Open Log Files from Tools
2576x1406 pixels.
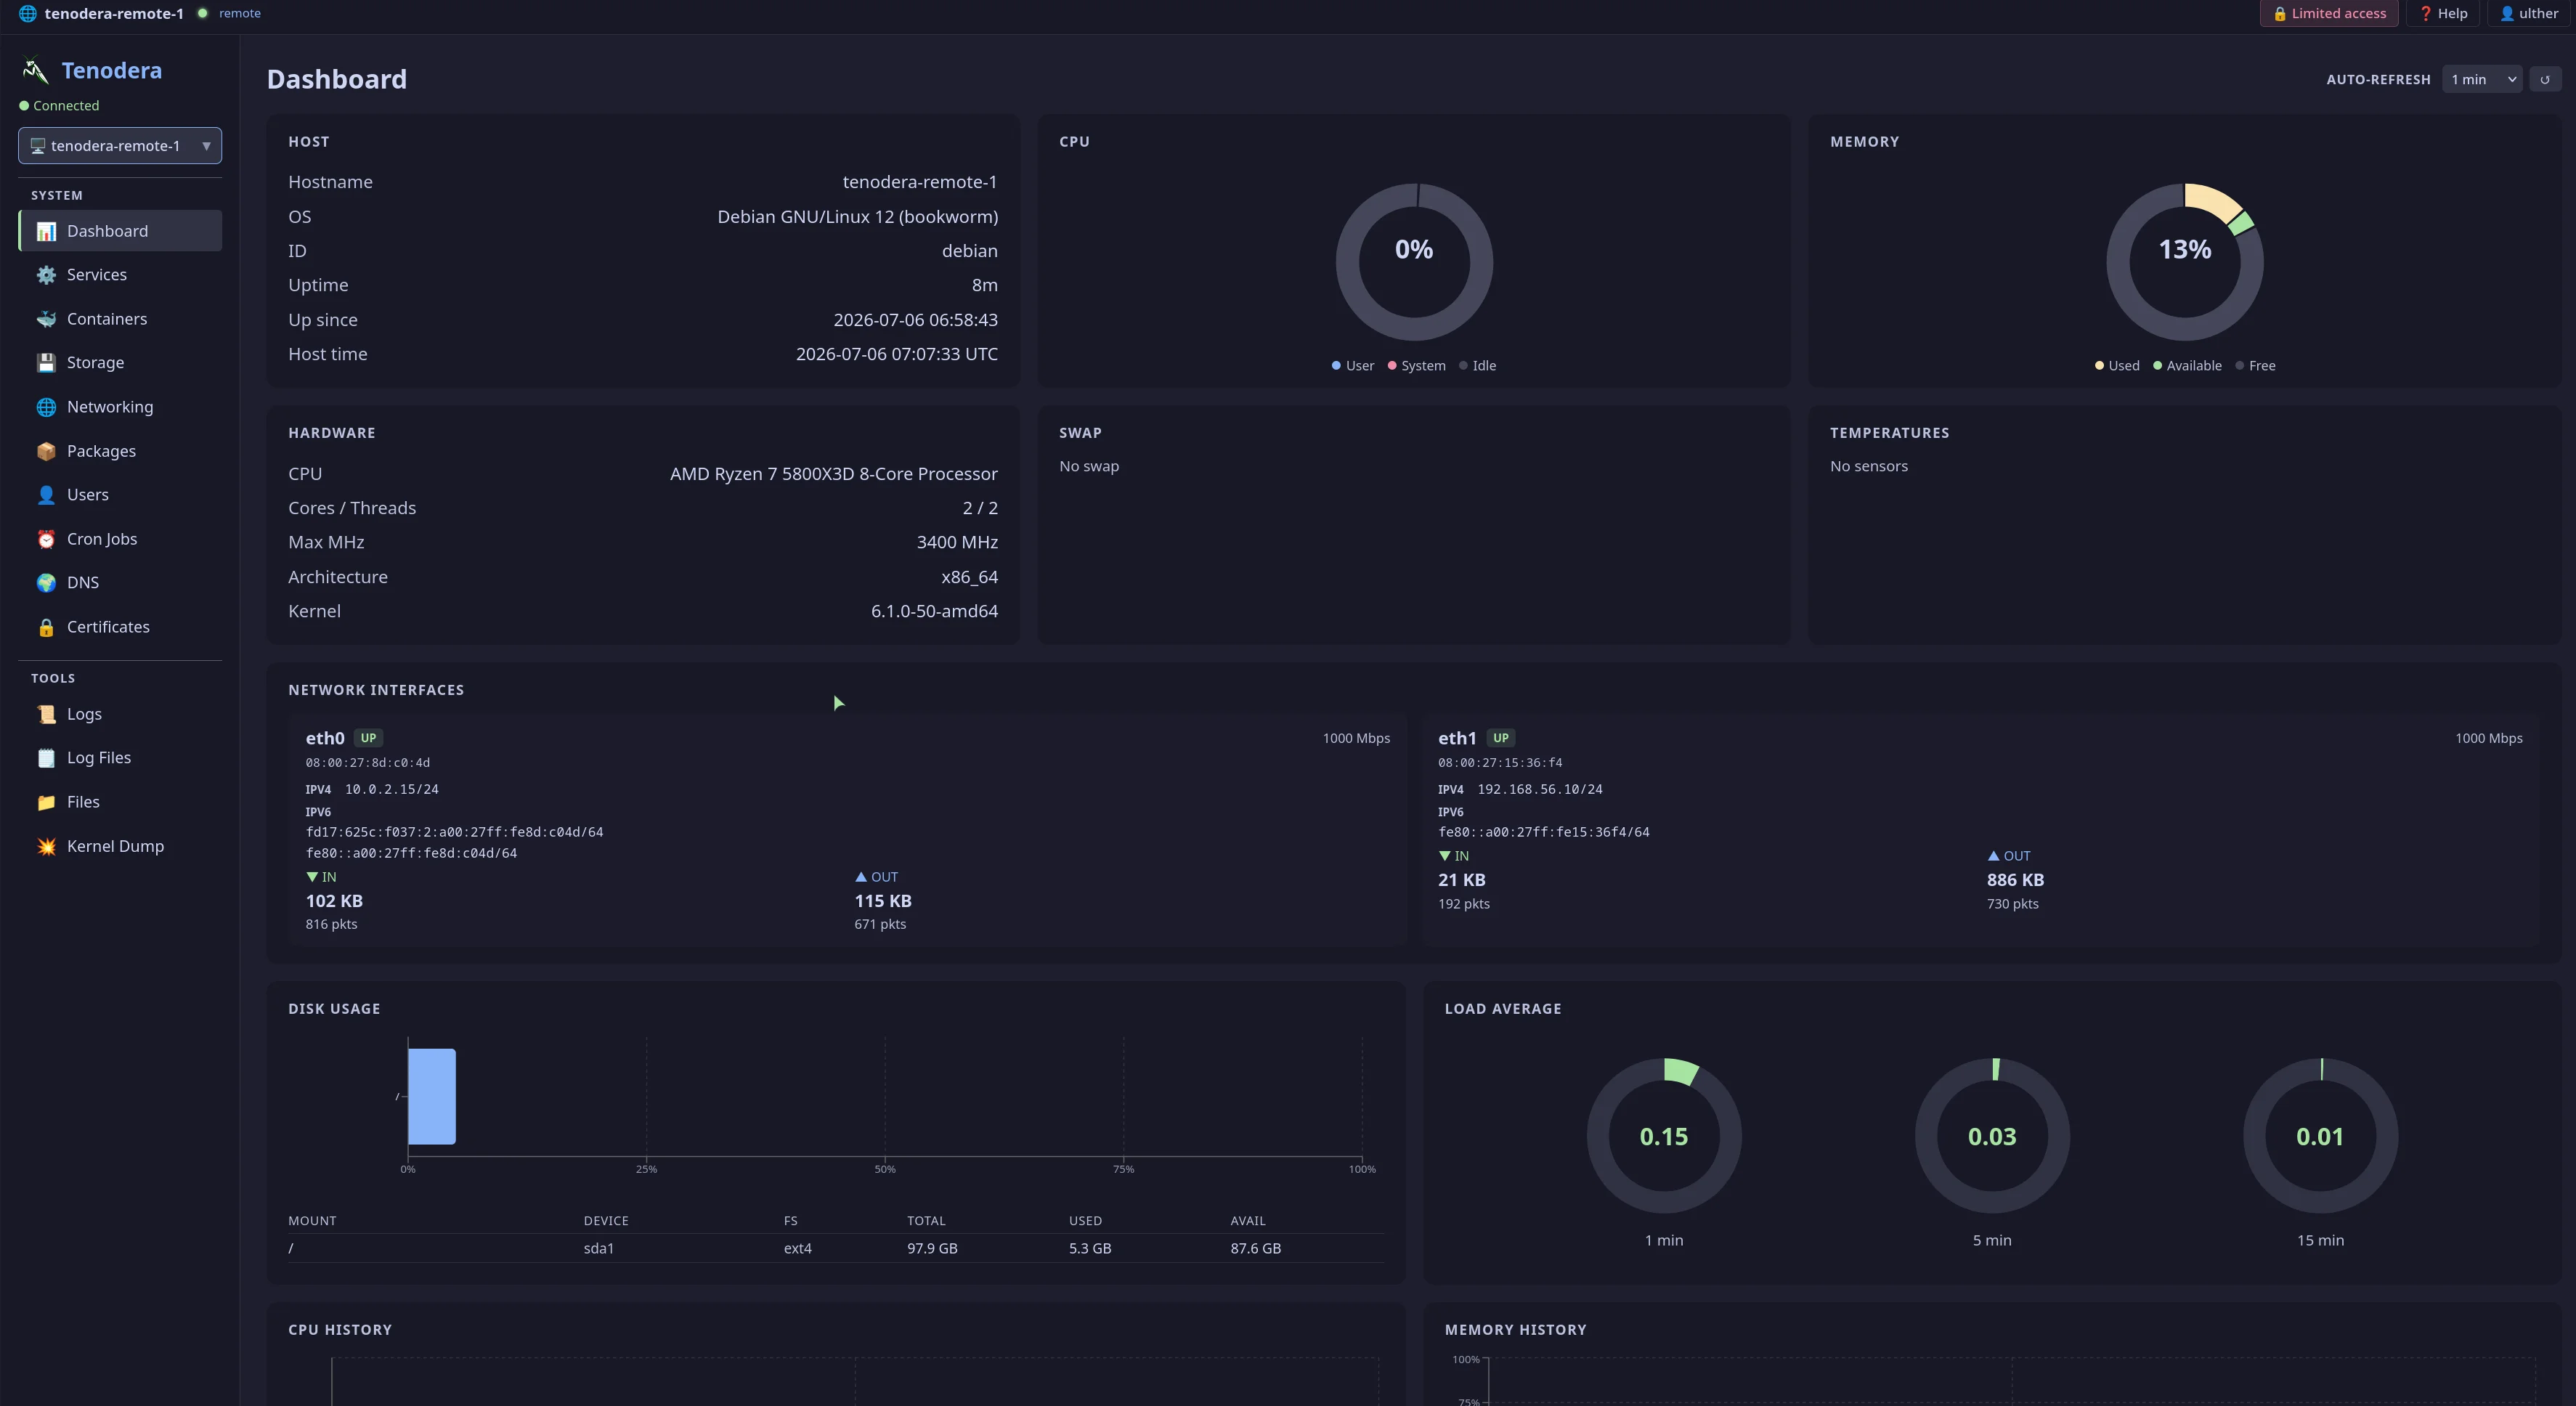point(120,758)
